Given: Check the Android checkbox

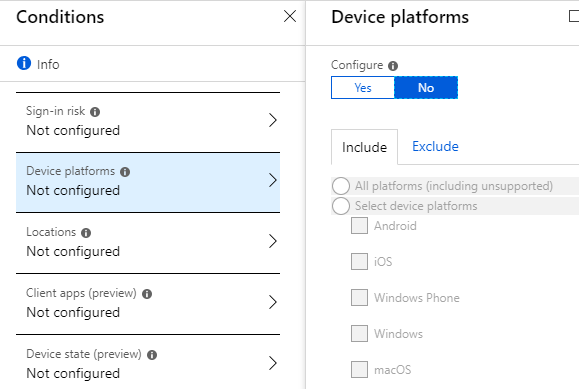Looking at the screenshot, I should pos(359,226).
